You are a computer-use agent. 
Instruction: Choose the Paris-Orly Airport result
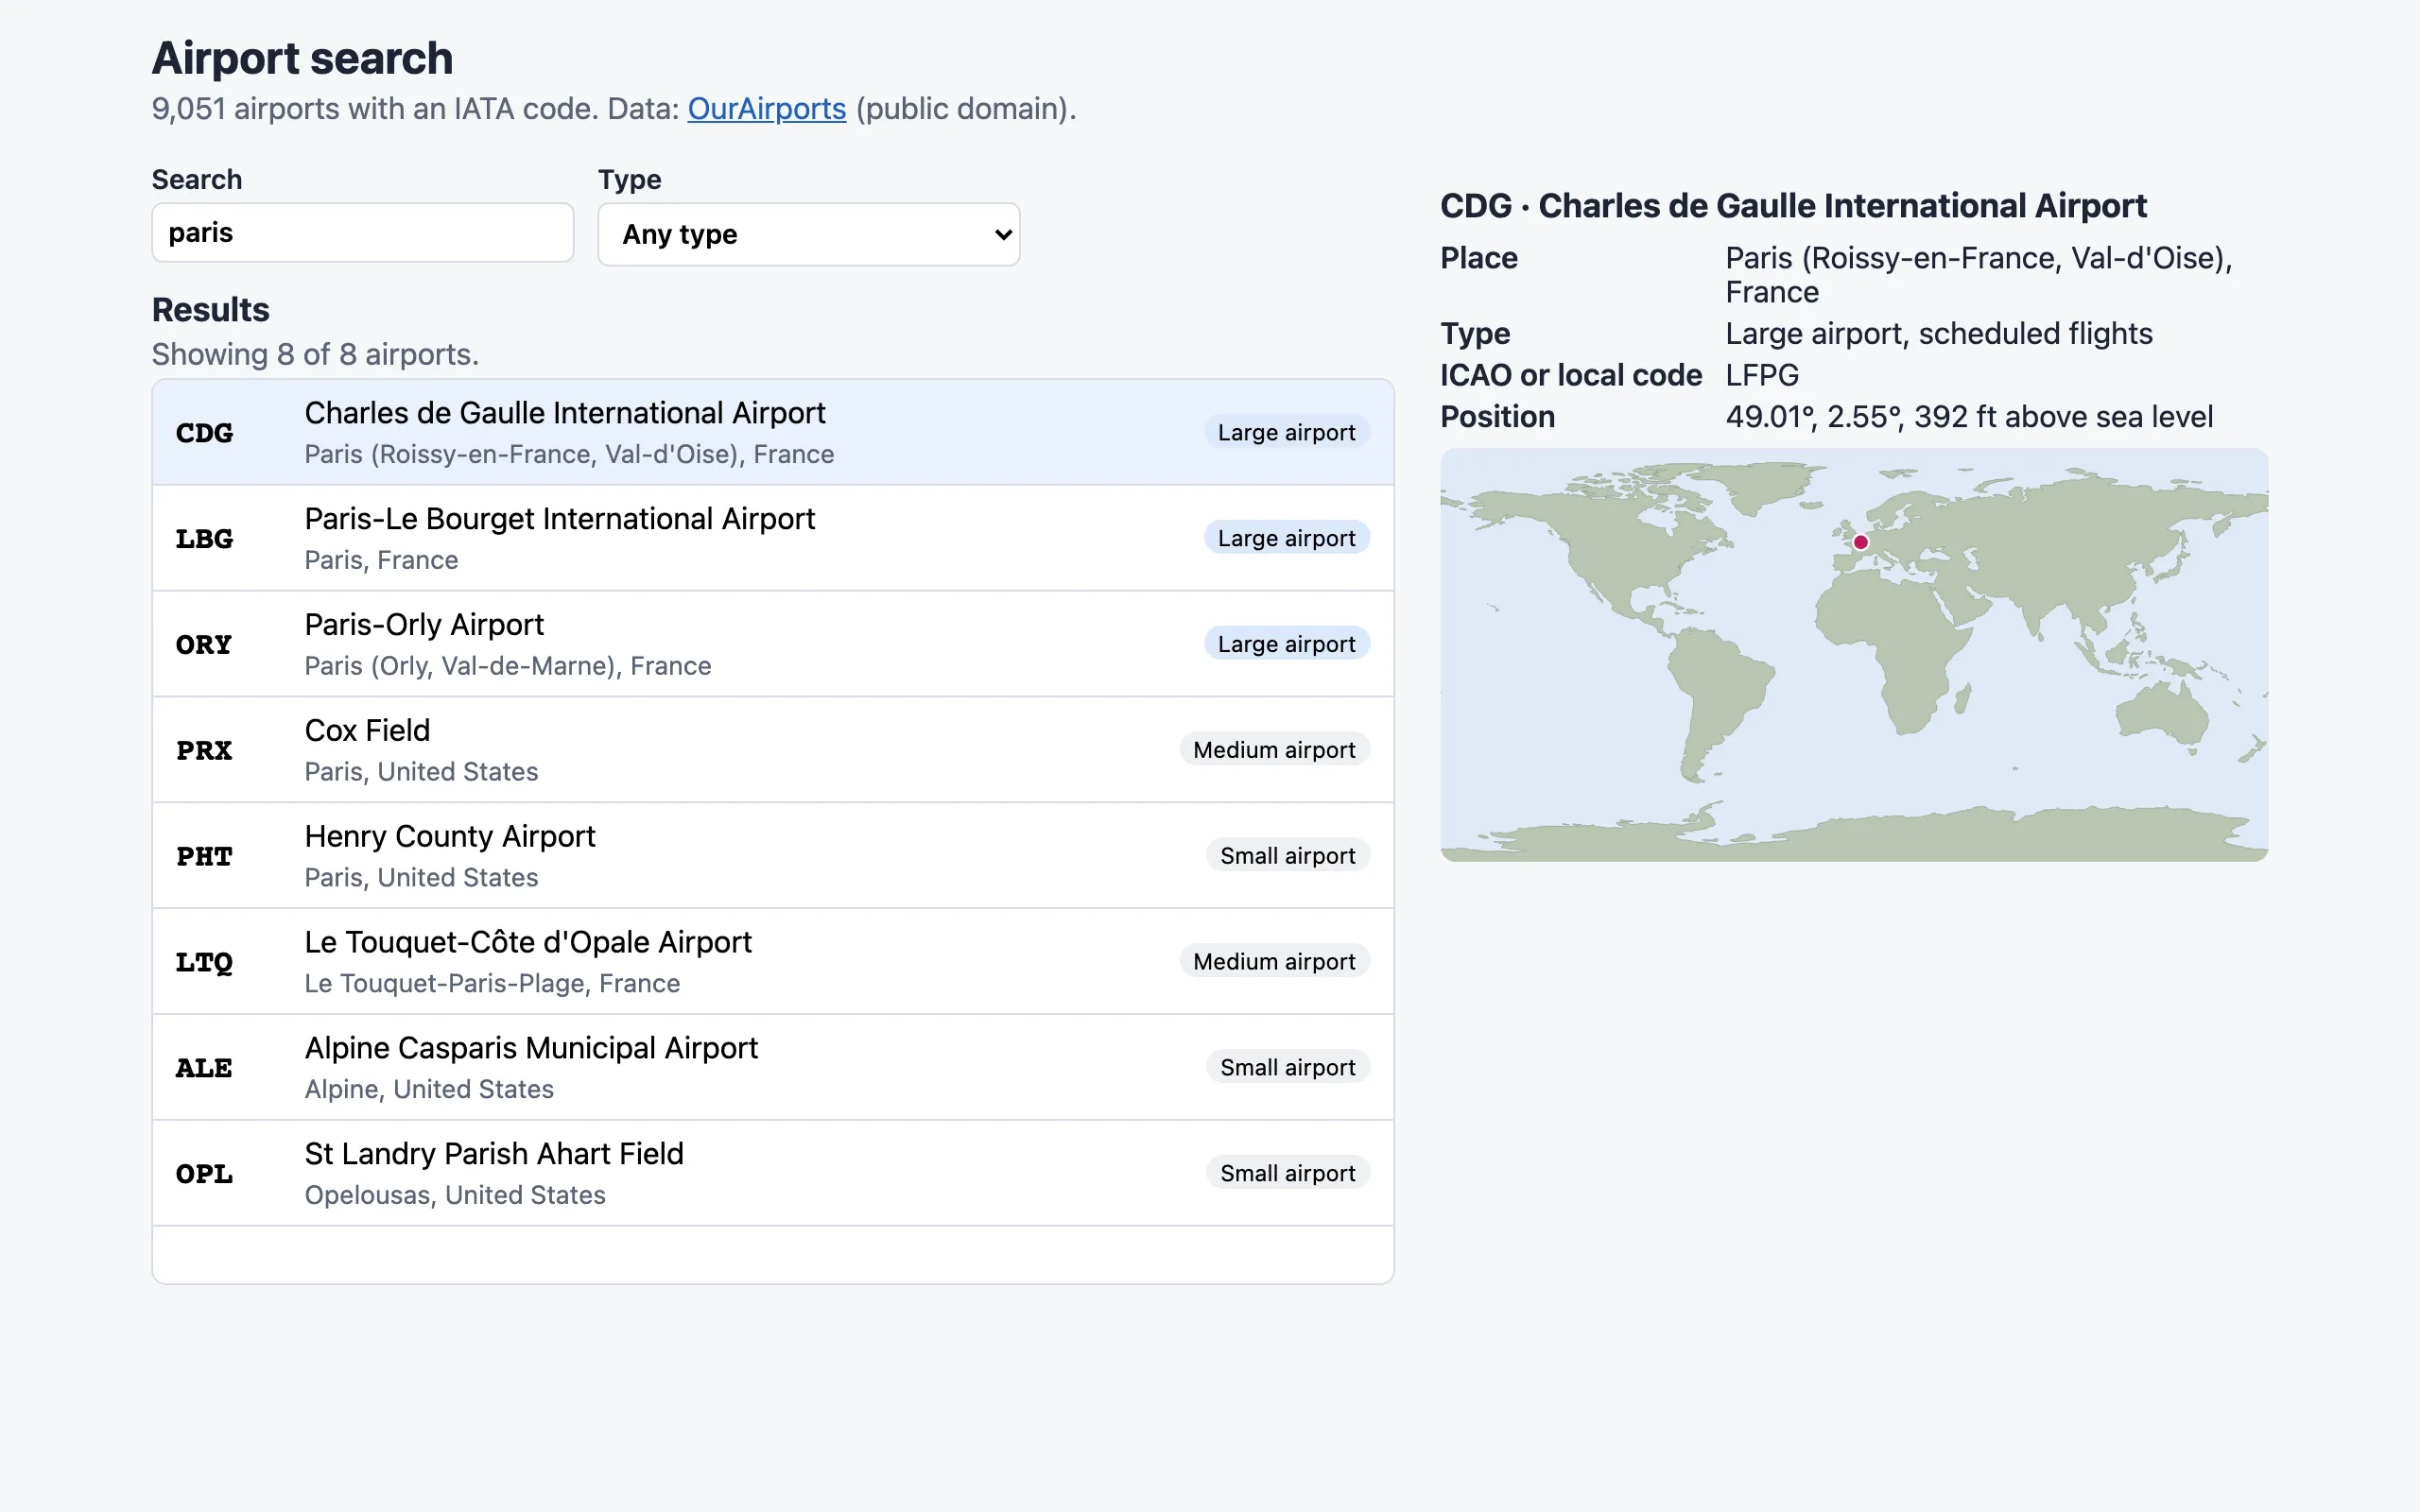(x=772, y=644)
